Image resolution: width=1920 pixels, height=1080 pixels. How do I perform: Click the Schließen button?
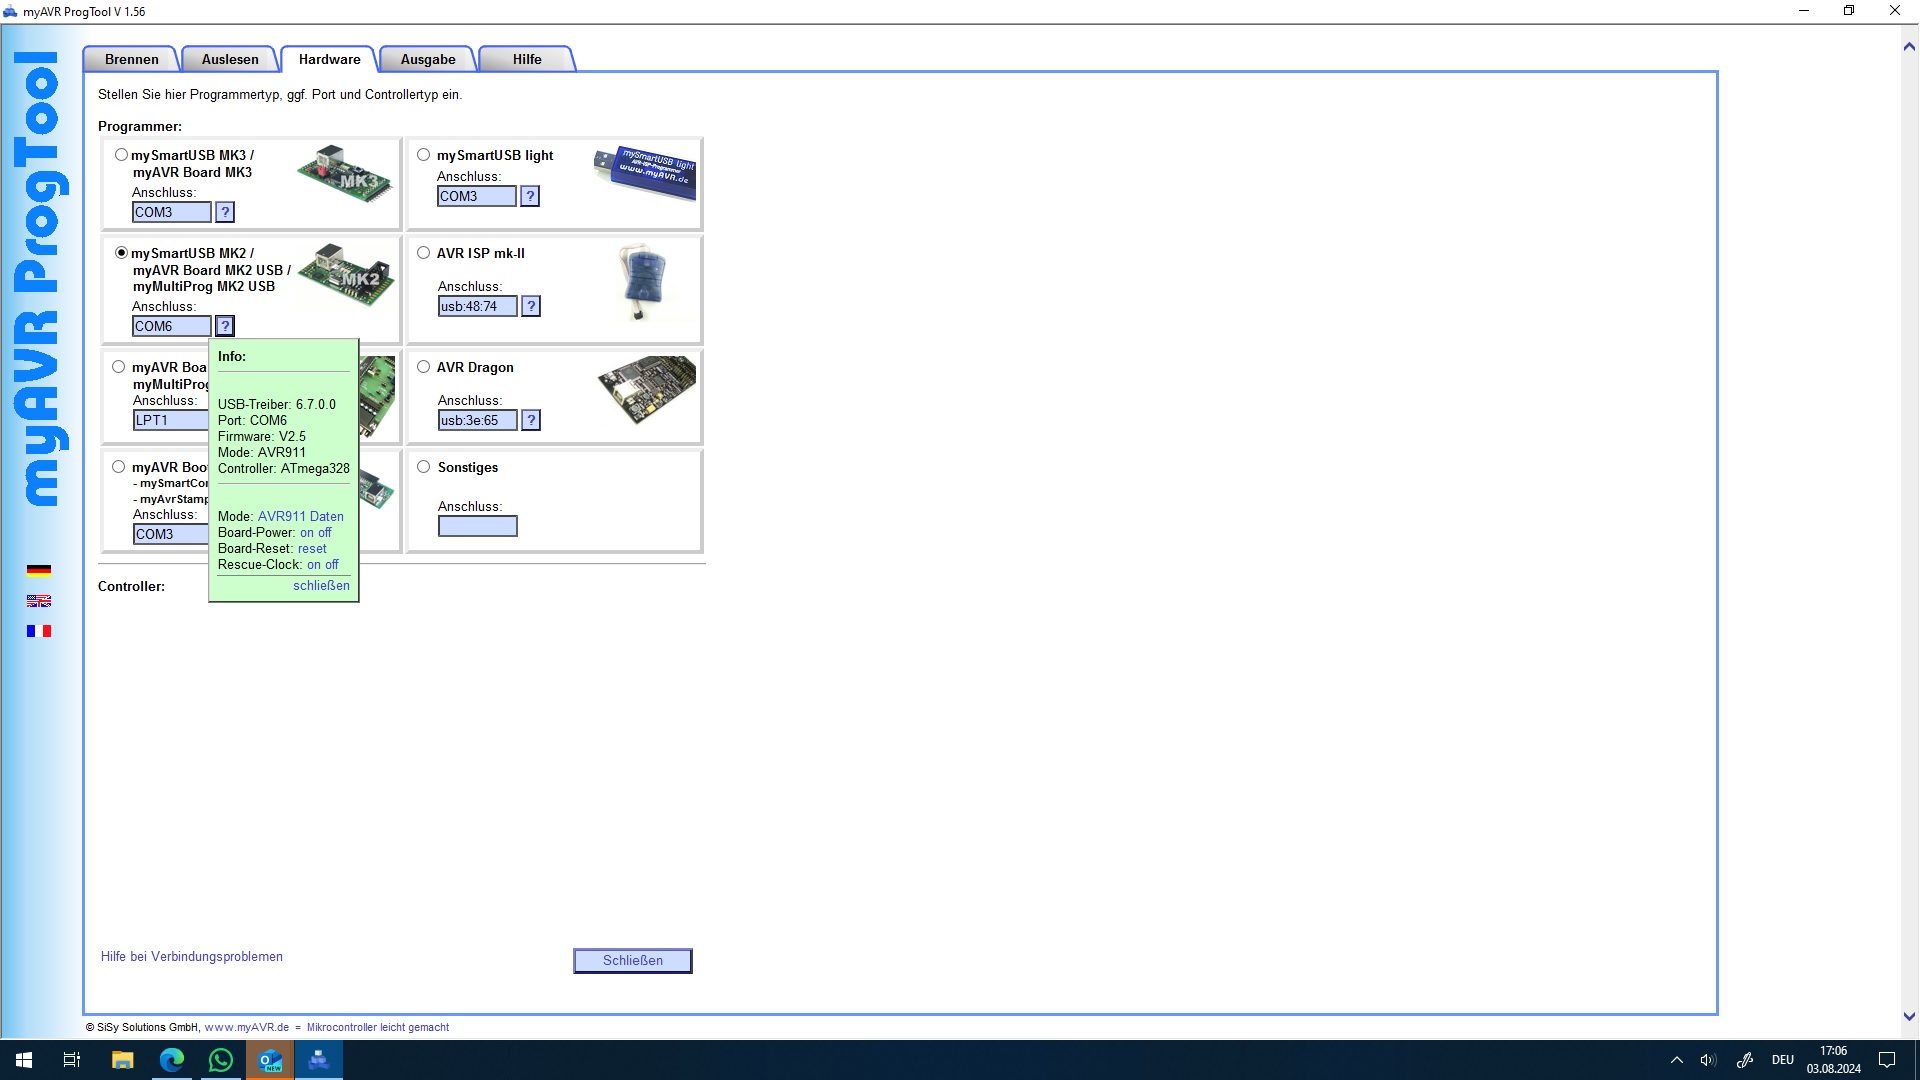(x=633, y=961)
